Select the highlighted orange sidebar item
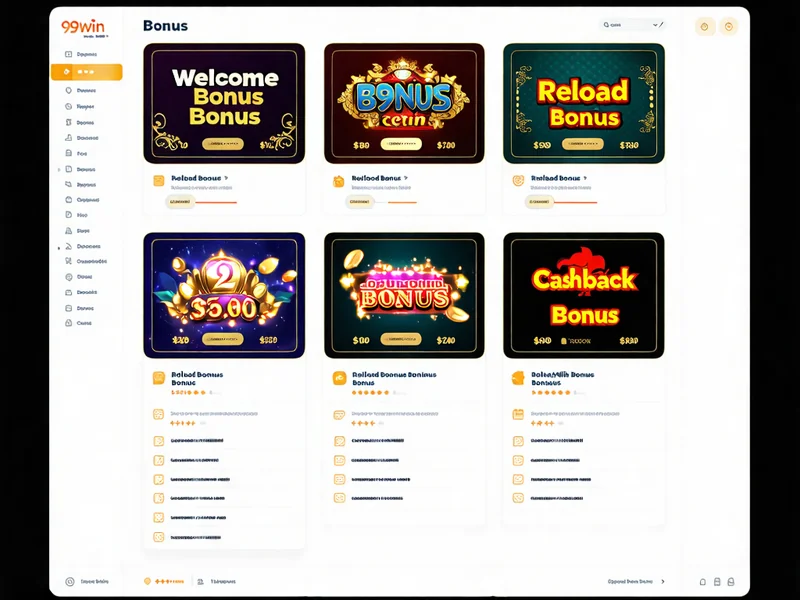800x600 pixels. coord(87,72)
